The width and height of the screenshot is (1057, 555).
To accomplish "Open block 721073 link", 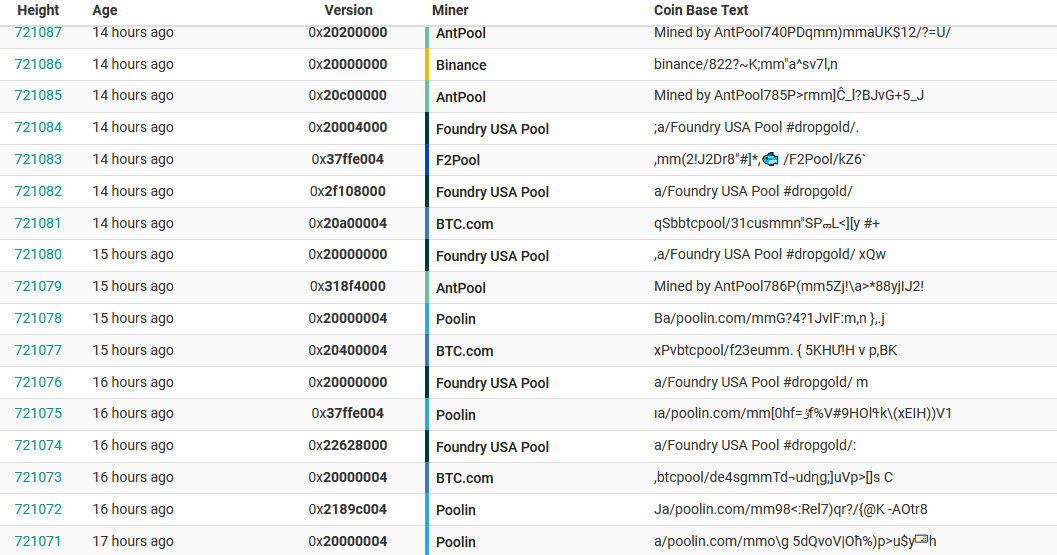I will 38,477.
